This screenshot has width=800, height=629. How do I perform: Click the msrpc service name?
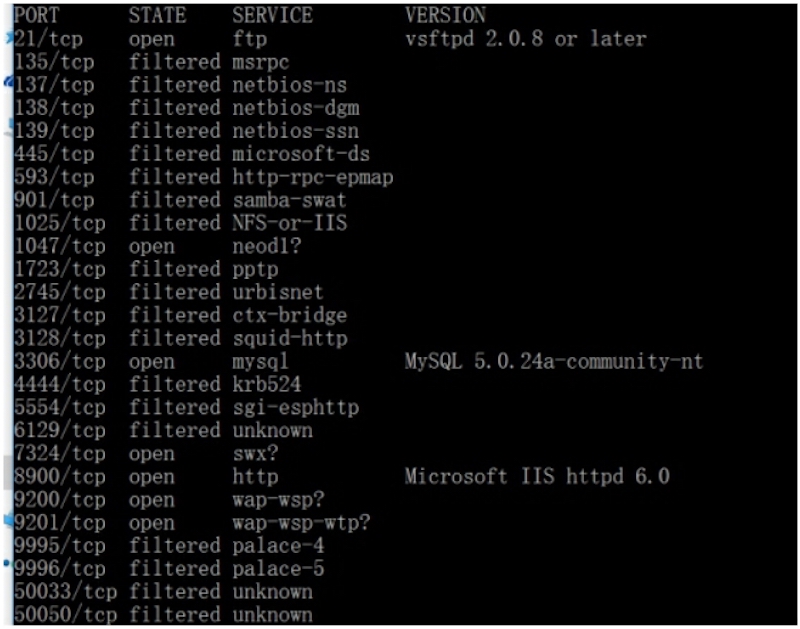point(260,62)
